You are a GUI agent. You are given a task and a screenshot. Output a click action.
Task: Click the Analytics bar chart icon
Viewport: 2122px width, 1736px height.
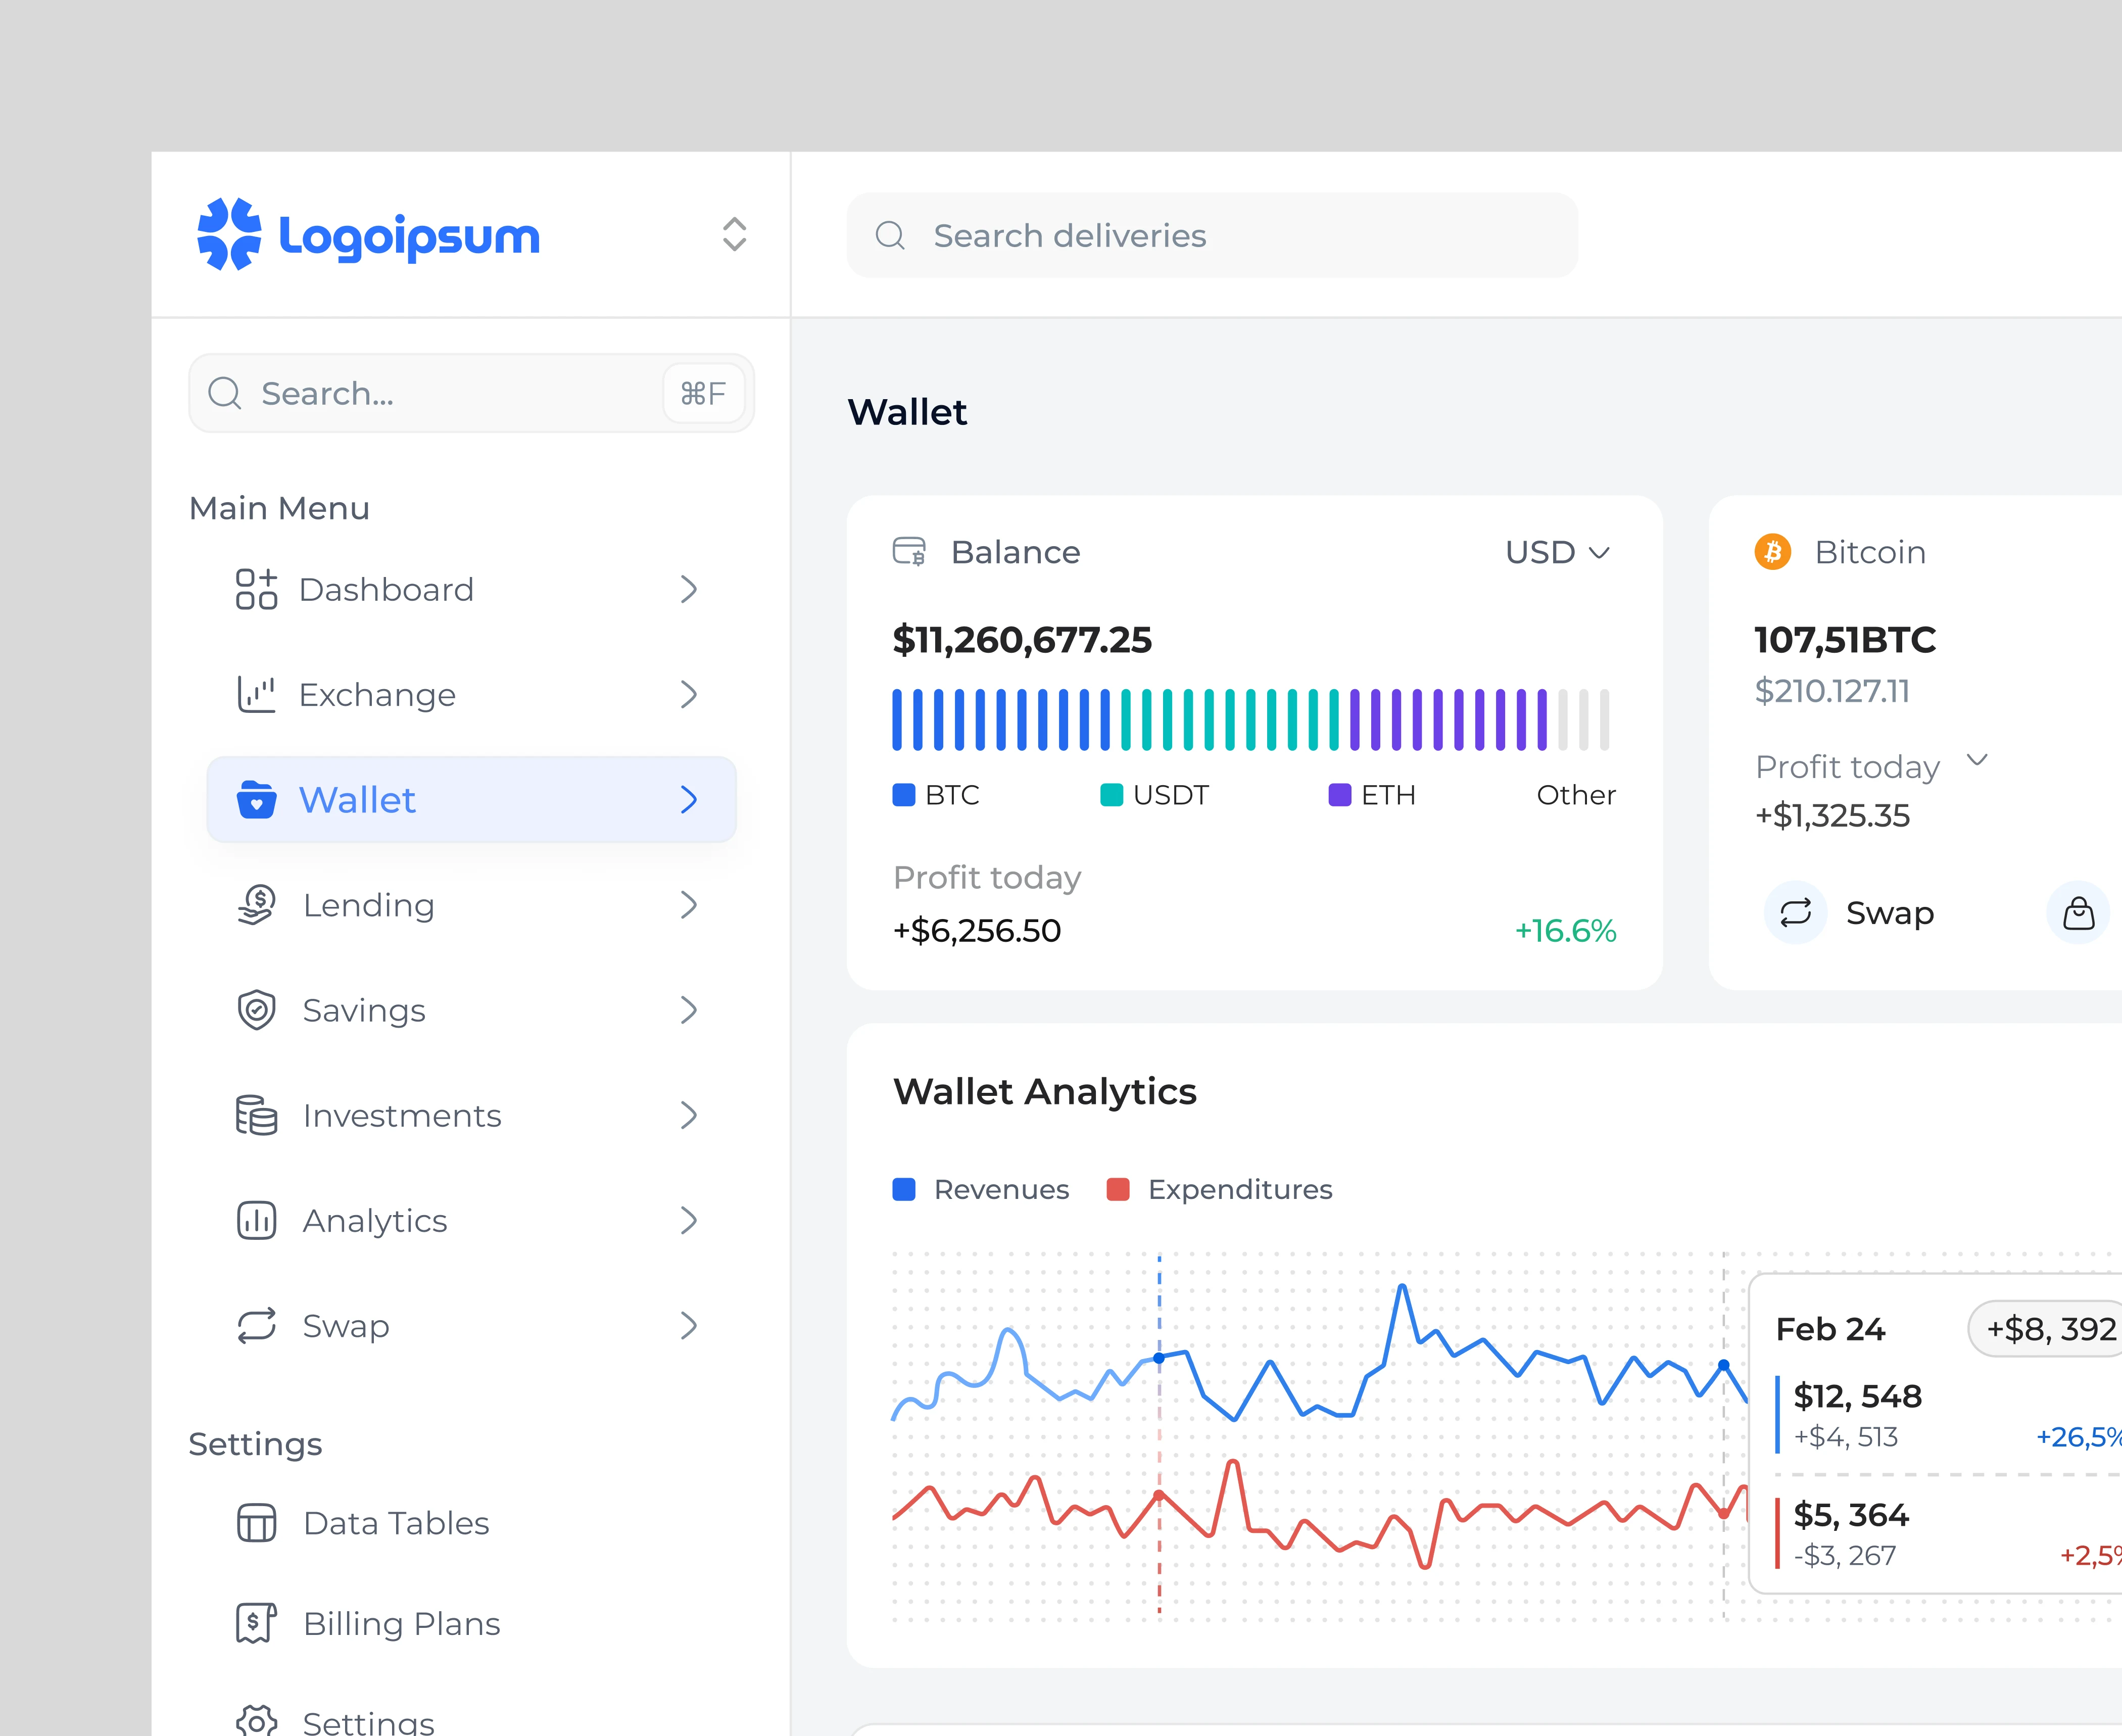256,1220
